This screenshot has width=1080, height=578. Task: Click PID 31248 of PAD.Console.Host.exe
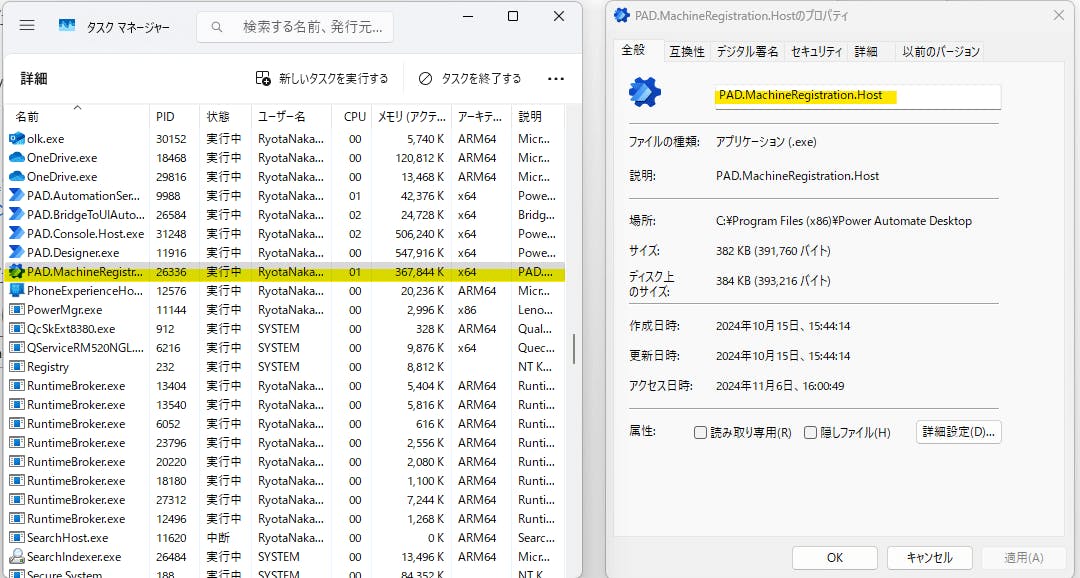point(171,234)
